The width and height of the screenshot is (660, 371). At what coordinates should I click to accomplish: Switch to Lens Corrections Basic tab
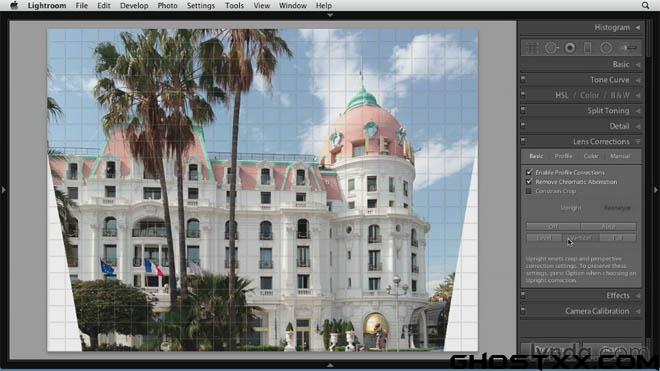536,156
